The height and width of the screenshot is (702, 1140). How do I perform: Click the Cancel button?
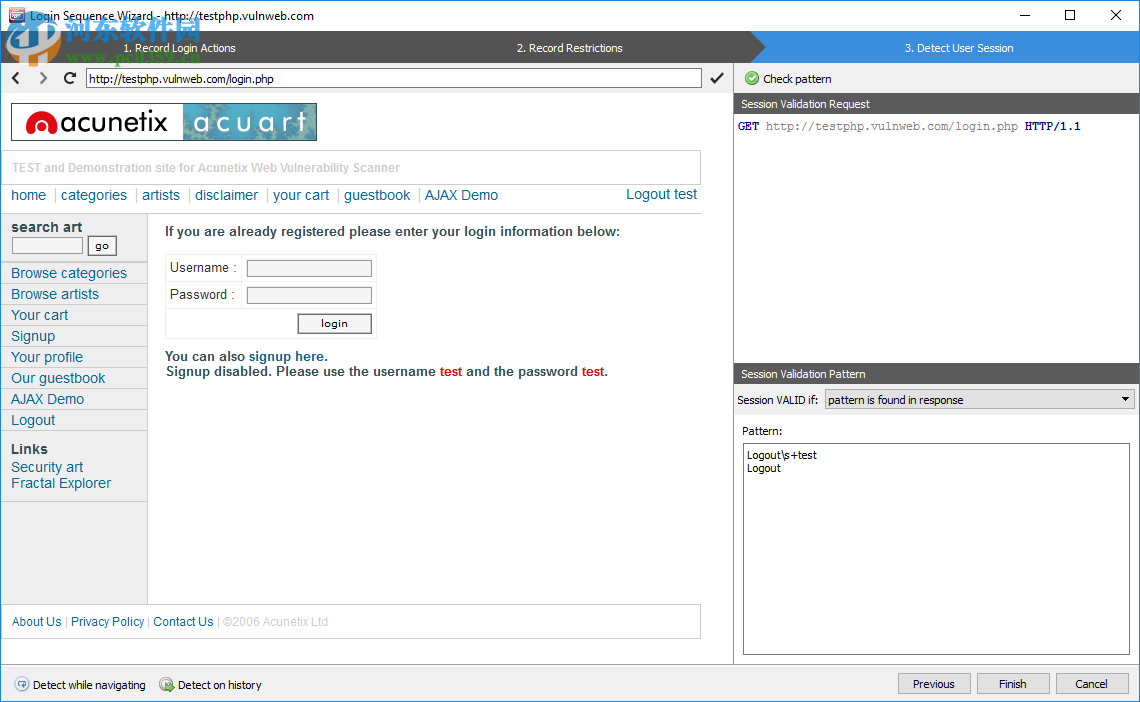[x=1091, y=684]
